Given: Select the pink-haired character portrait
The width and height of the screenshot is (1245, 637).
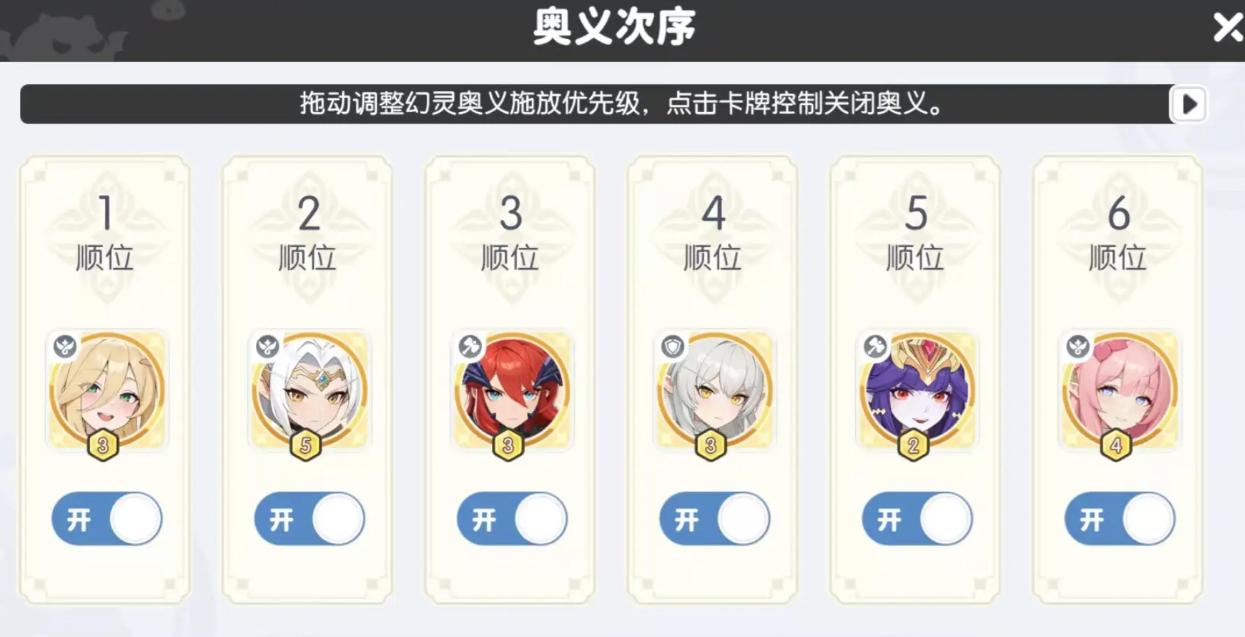Looking at the screenshot, I should coord(1119,390).
